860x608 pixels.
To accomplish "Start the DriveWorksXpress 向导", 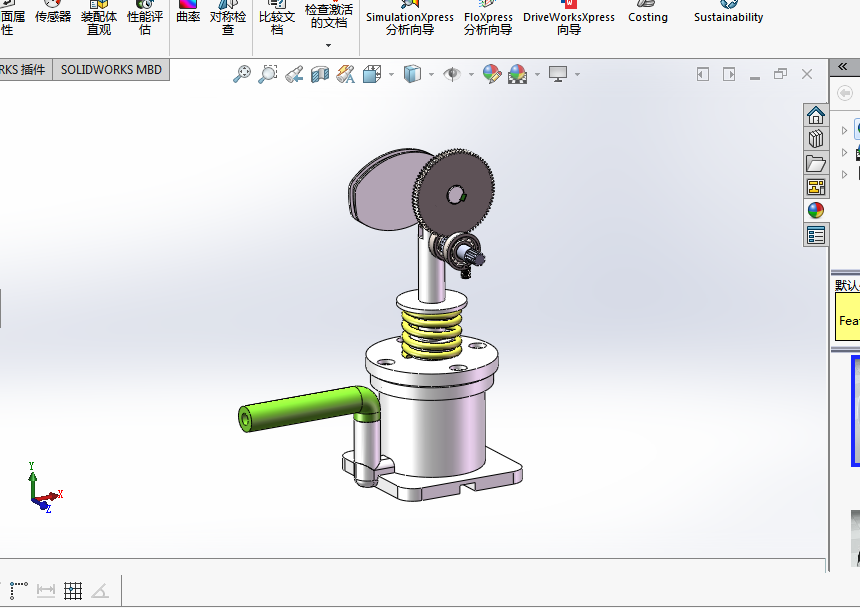I will pos(569,19).
